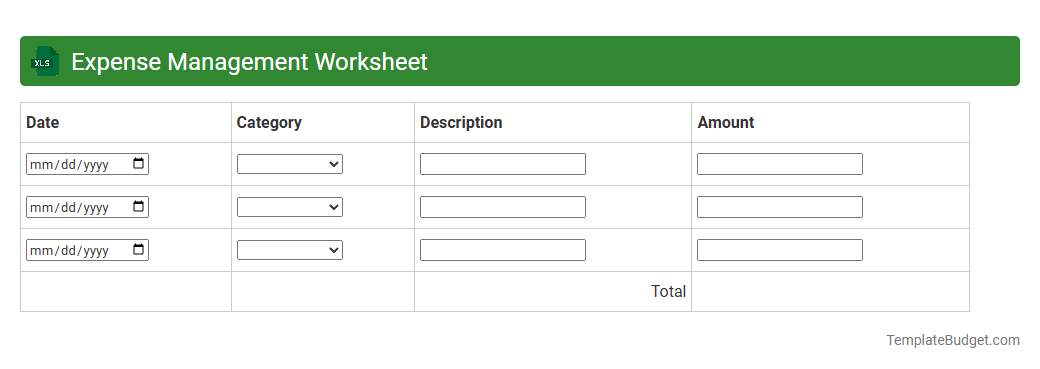
Task: Open calendar picker in first row date
Action: click(x=139, y=163)
